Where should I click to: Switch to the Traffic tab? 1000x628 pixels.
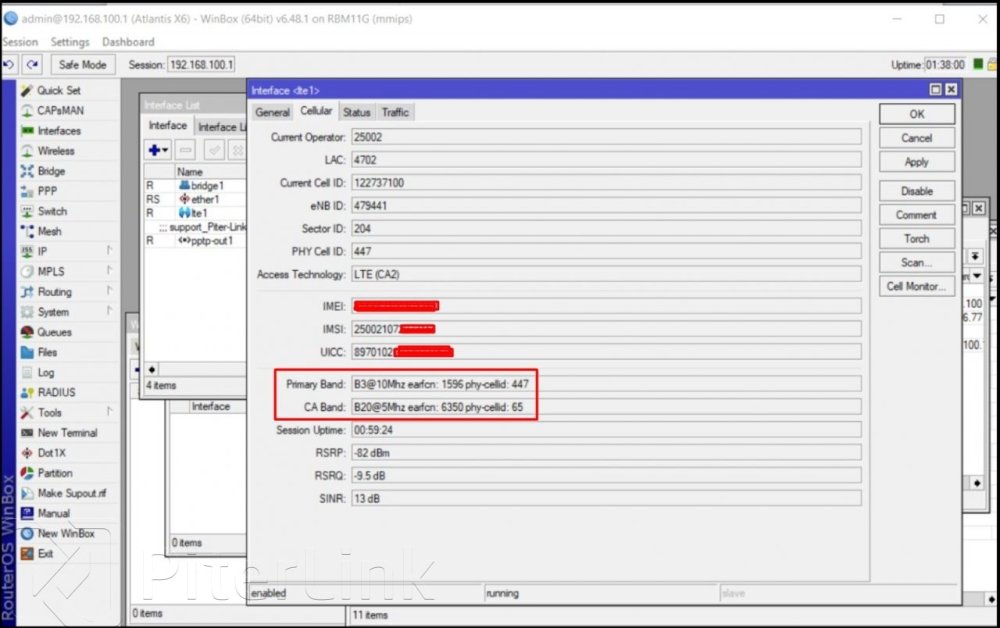pyautogui.click(x=395, y=112)
